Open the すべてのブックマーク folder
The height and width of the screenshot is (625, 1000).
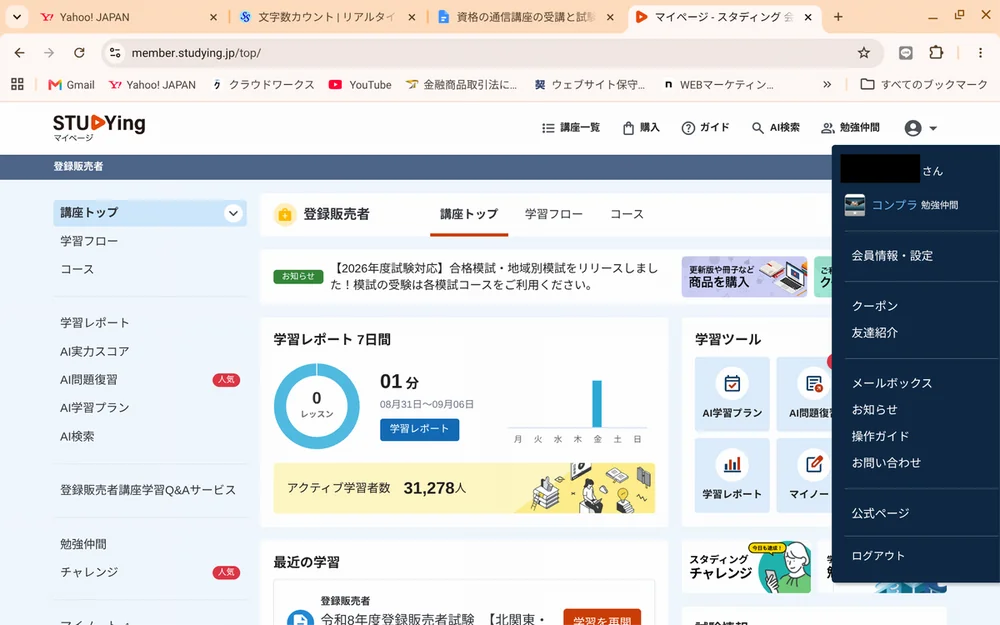pos(924,84)
